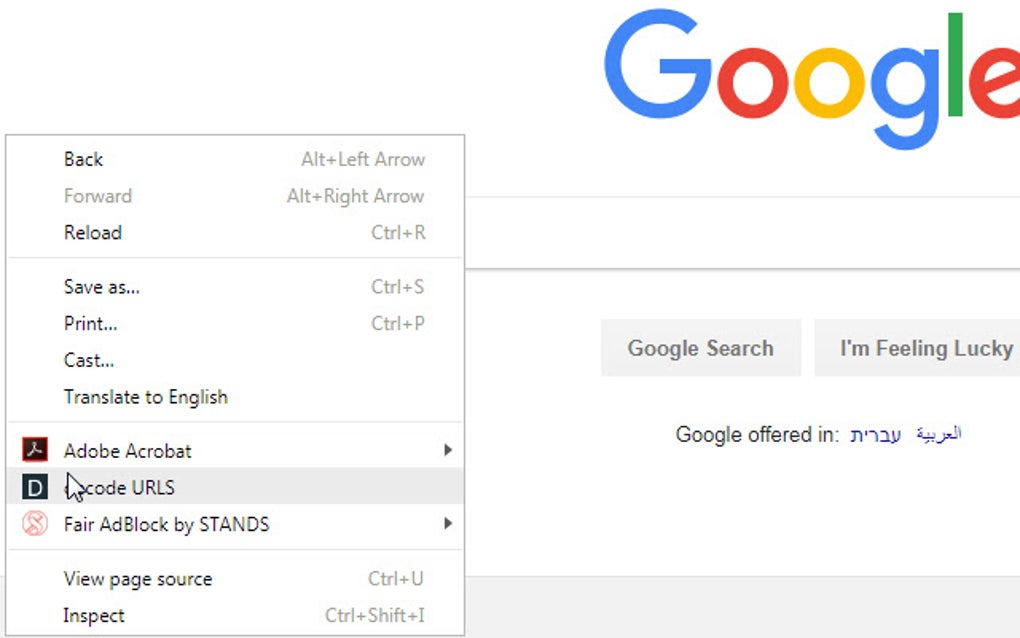Image resolution: width=1020 pixels, height=638 pixels.
Task: Select the Cast... menu option
Action: click(x=89, y=360)
